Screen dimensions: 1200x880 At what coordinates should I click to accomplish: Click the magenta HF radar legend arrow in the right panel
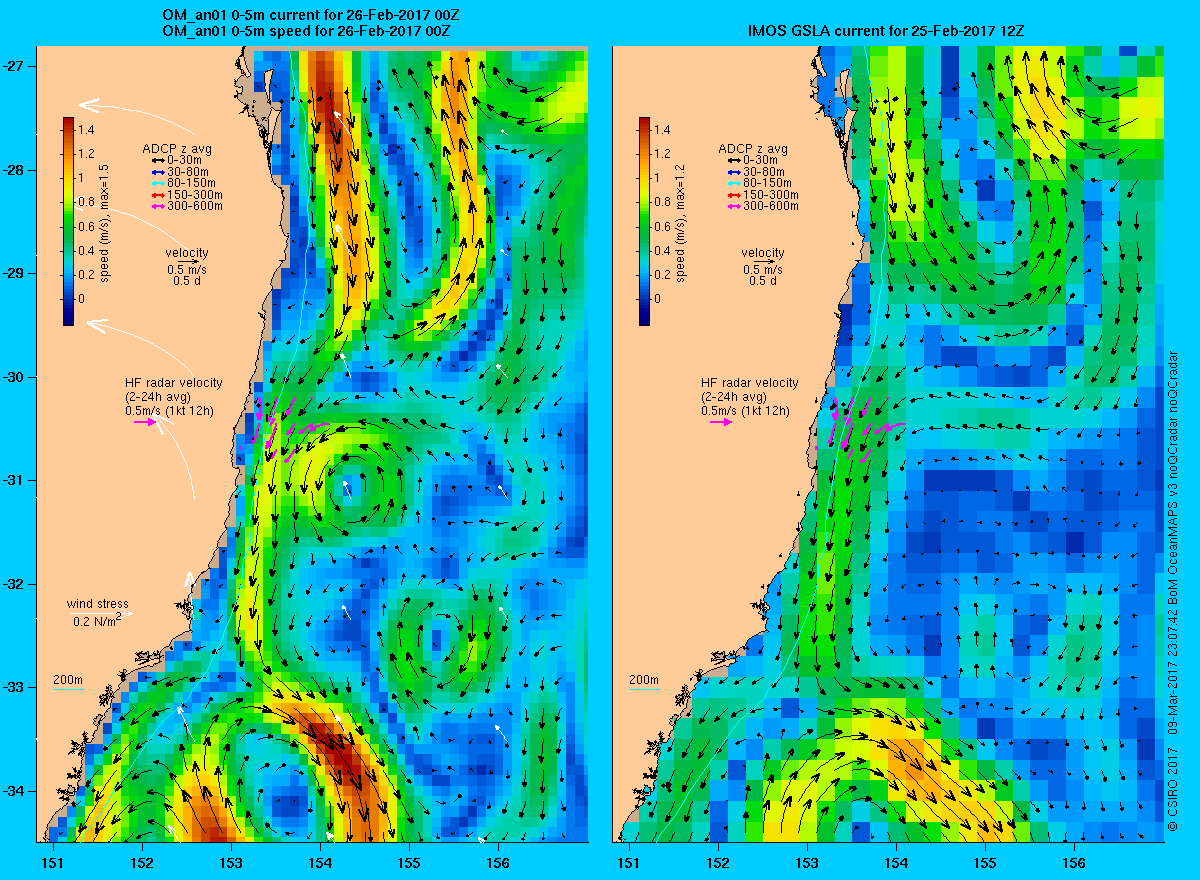[721, 422]
